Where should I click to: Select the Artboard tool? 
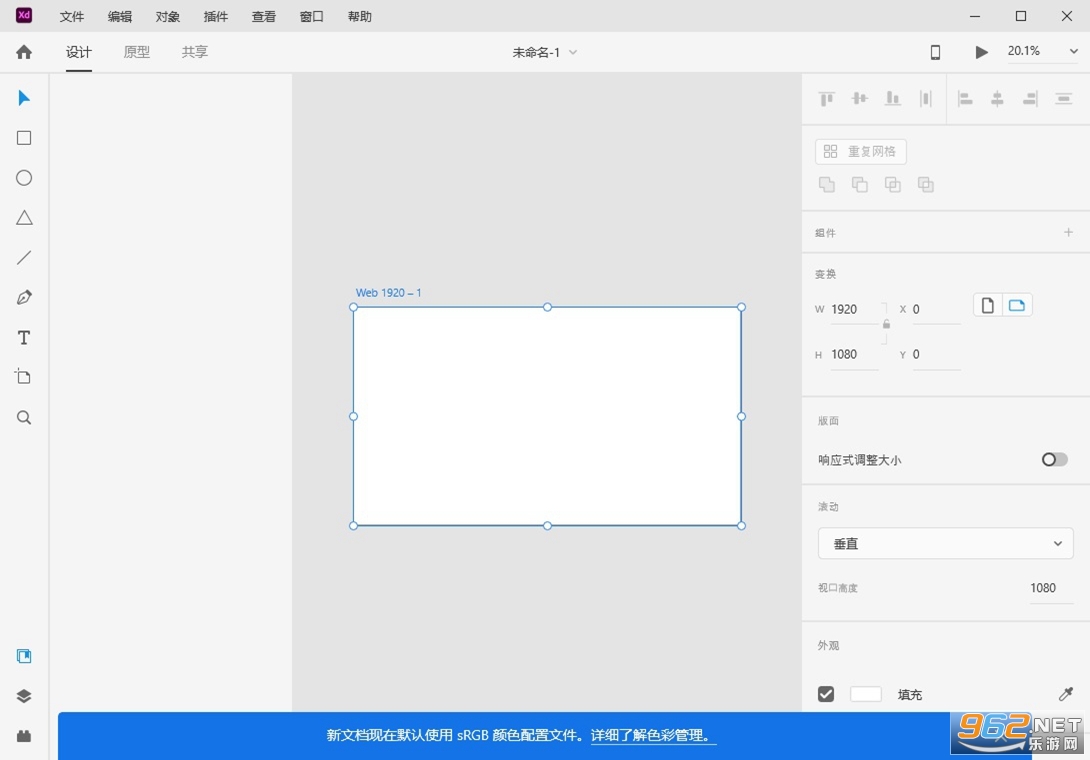[24, 377]
